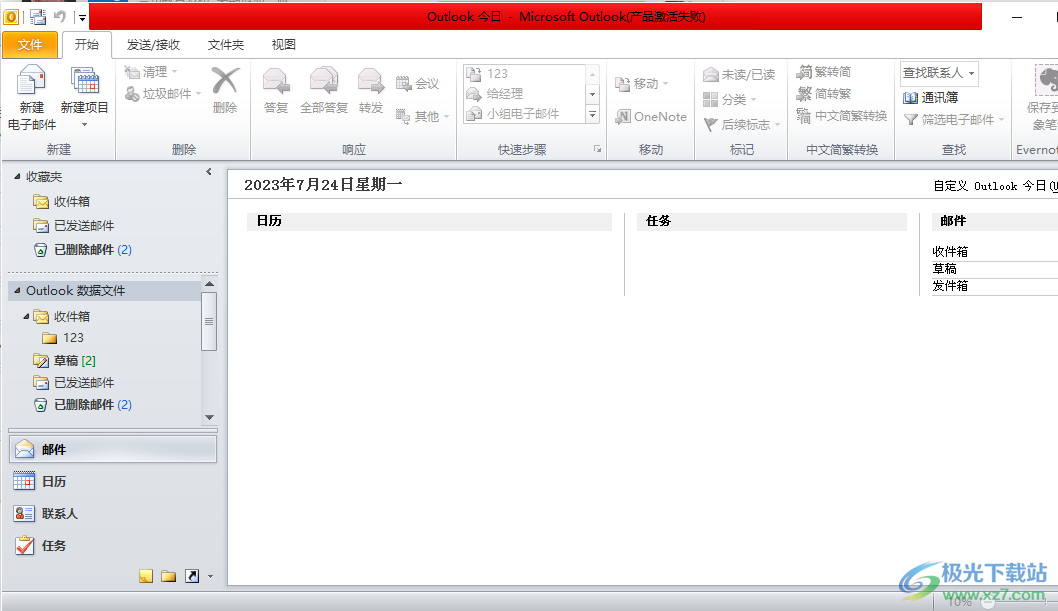Open the Drafts (草稿) [2] folder
The width and height of the screenshot is (1058, 611).
click(65, 361)
